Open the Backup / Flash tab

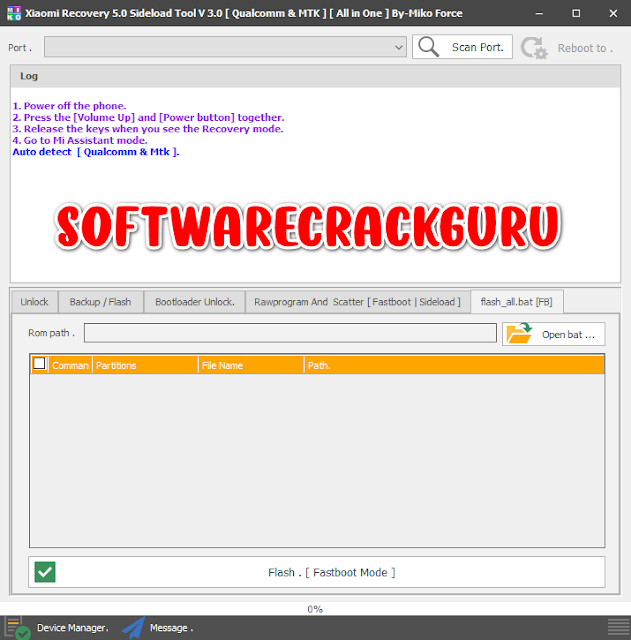pyautogui.click(x=100, y=302)
